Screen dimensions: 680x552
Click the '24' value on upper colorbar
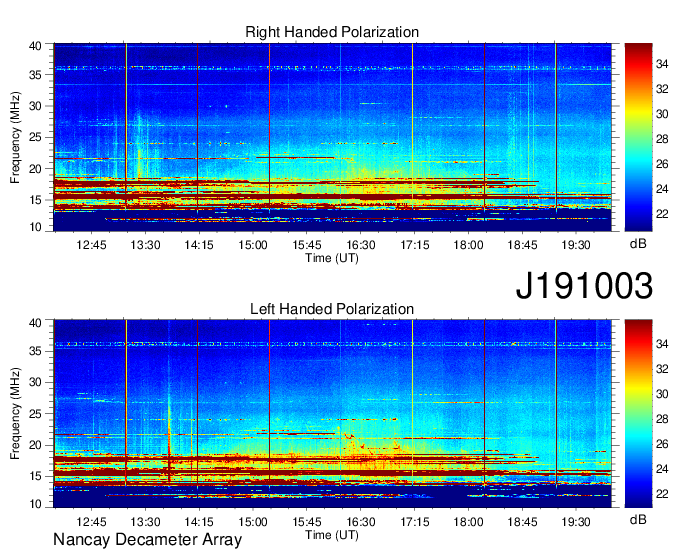click(x=662, y=189)
